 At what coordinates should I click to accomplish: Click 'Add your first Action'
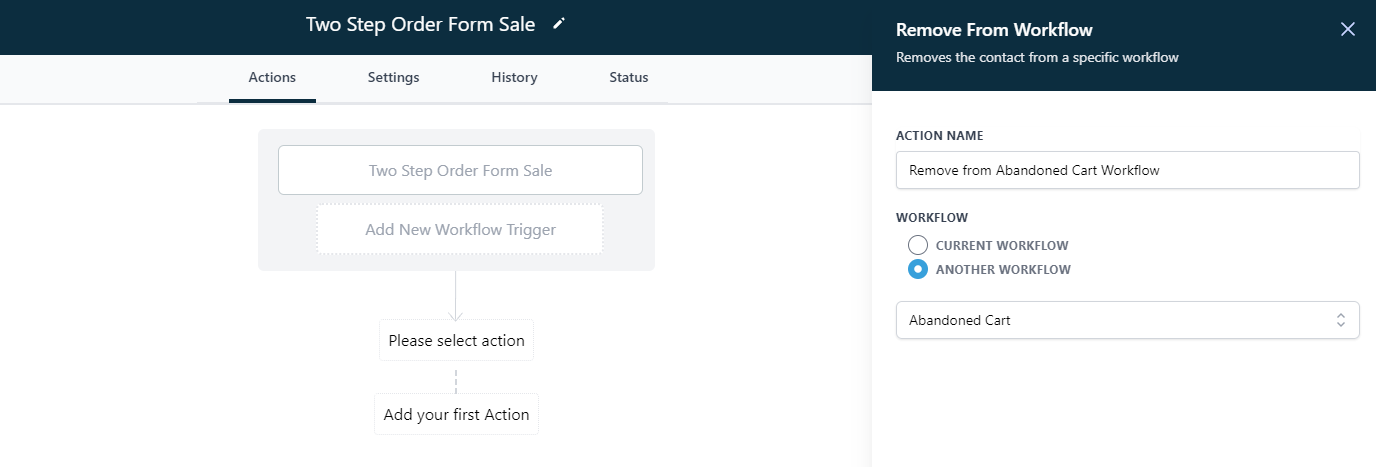click(456, 414)
